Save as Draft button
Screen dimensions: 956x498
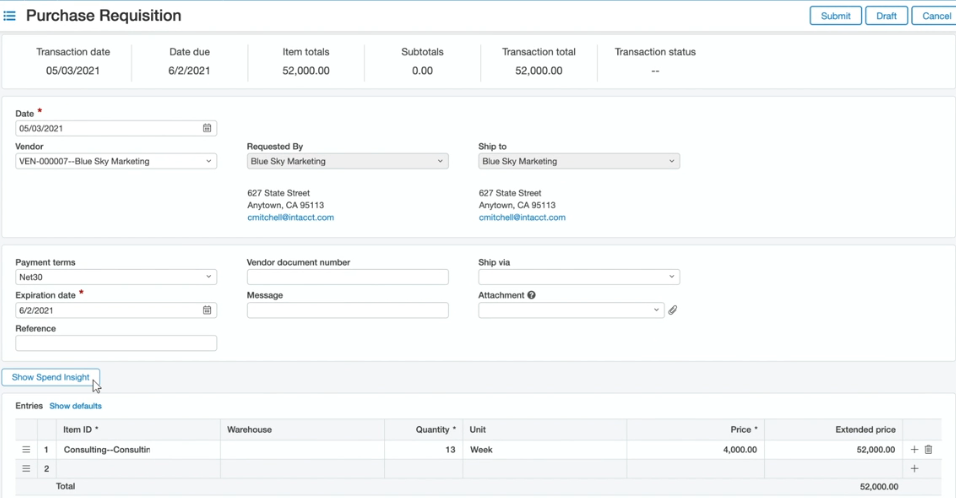pyautogui.click(x=886, y=16)
